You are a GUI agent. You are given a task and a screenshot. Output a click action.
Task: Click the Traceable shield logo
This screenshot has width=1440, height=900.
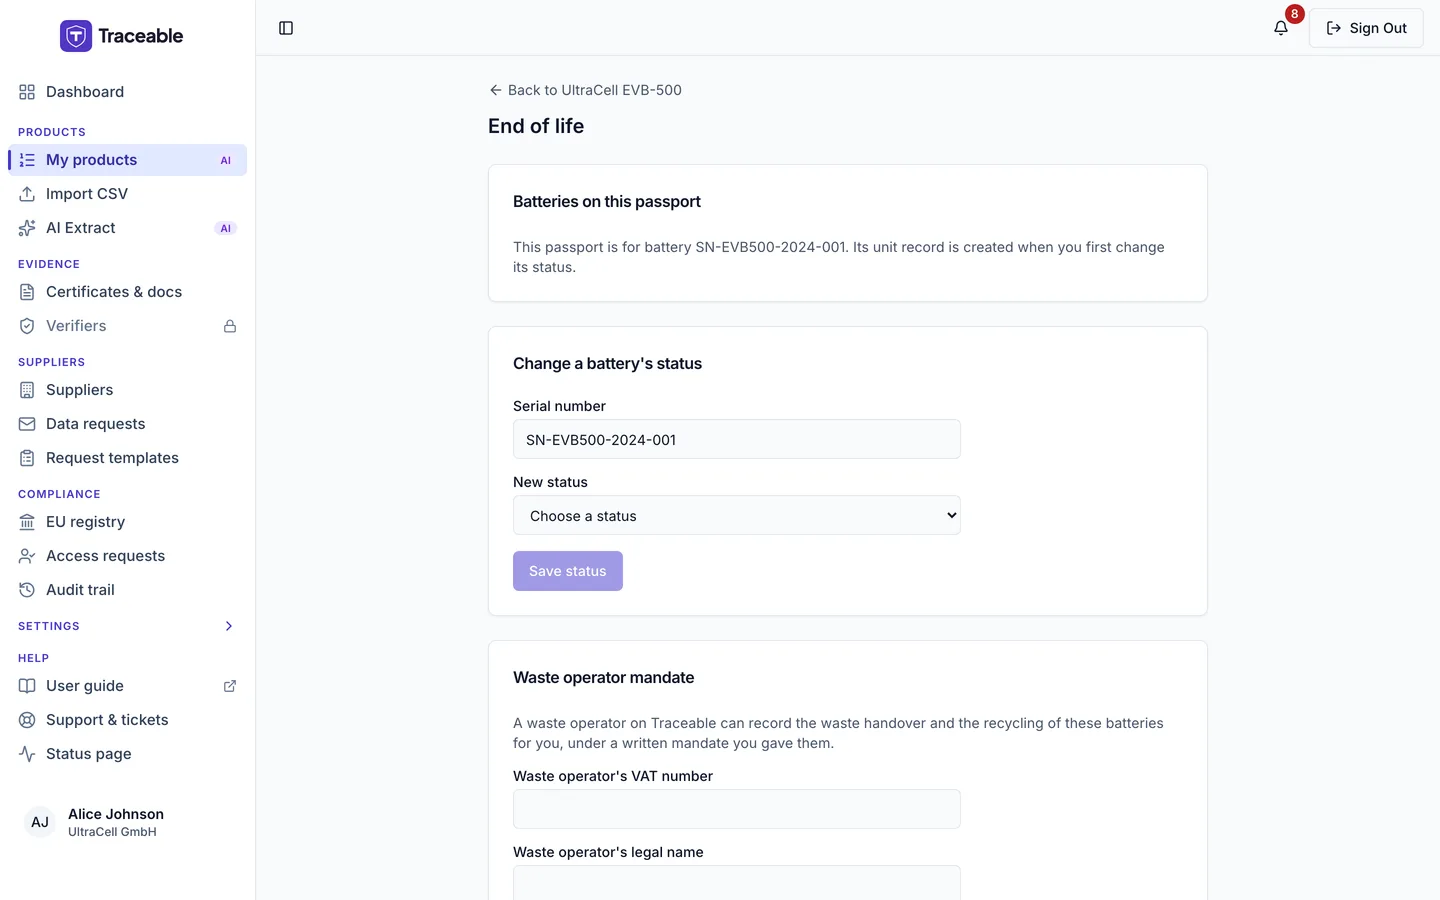76,36
